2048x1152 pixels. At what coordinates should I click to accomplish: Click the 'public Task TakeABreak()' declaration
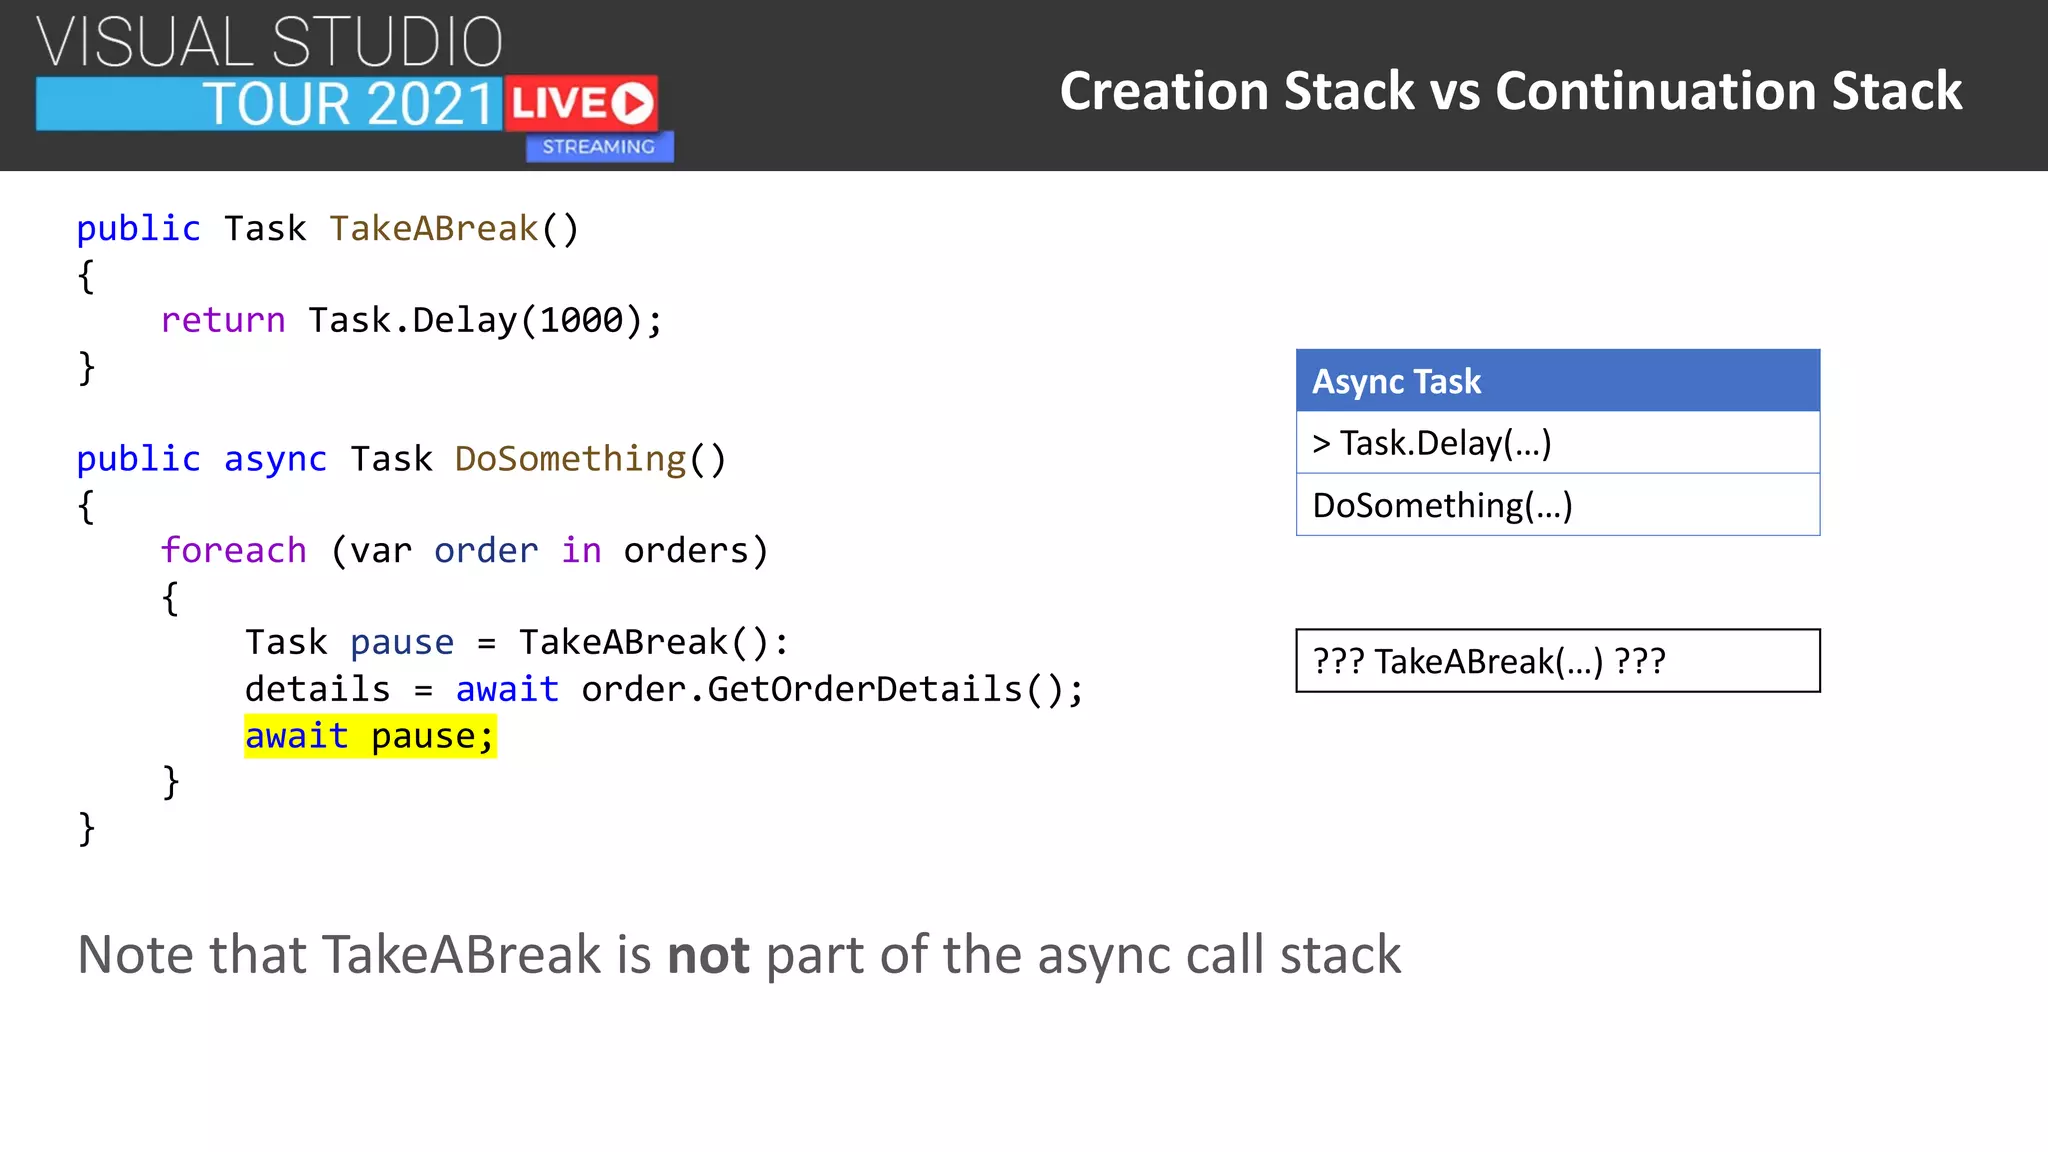tap(328, 229)
